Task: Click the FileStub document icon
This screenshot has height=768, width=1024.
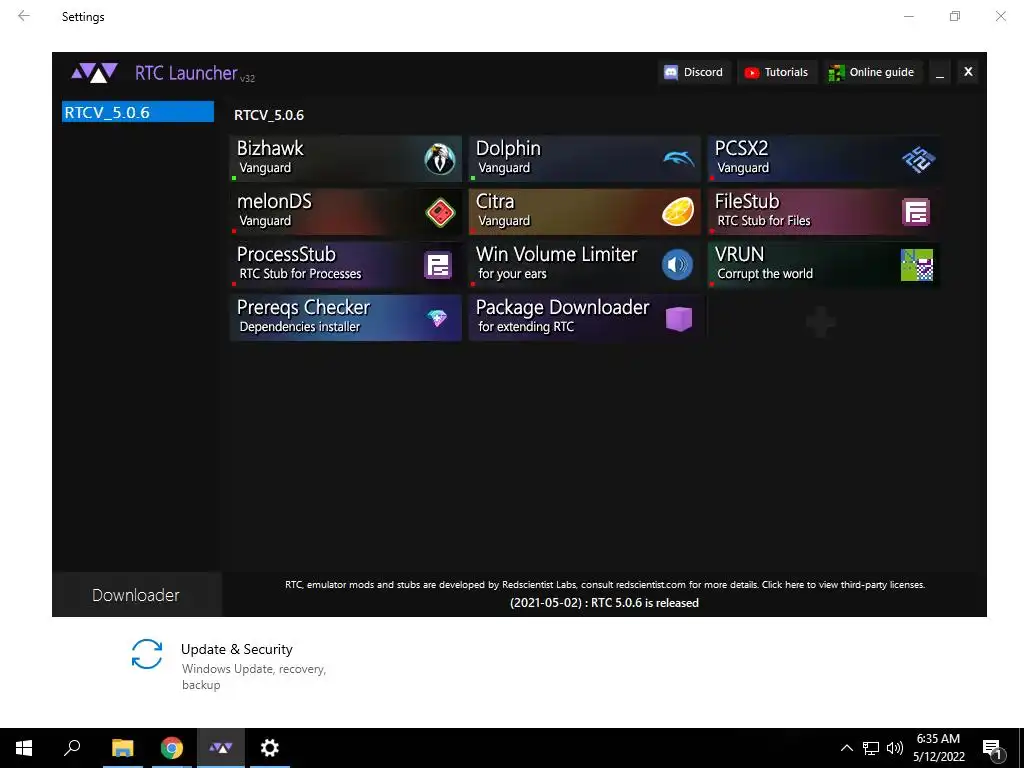Action: coord(916,212)
